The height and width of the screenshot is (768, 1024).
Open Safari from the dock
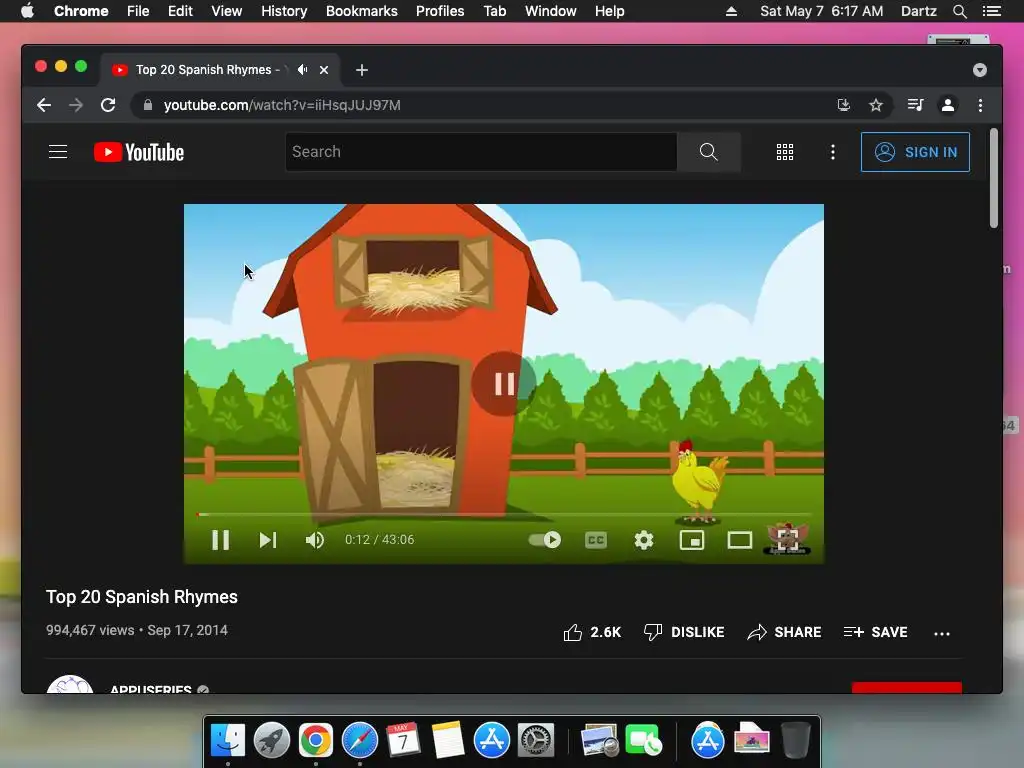tap(360, 740)
